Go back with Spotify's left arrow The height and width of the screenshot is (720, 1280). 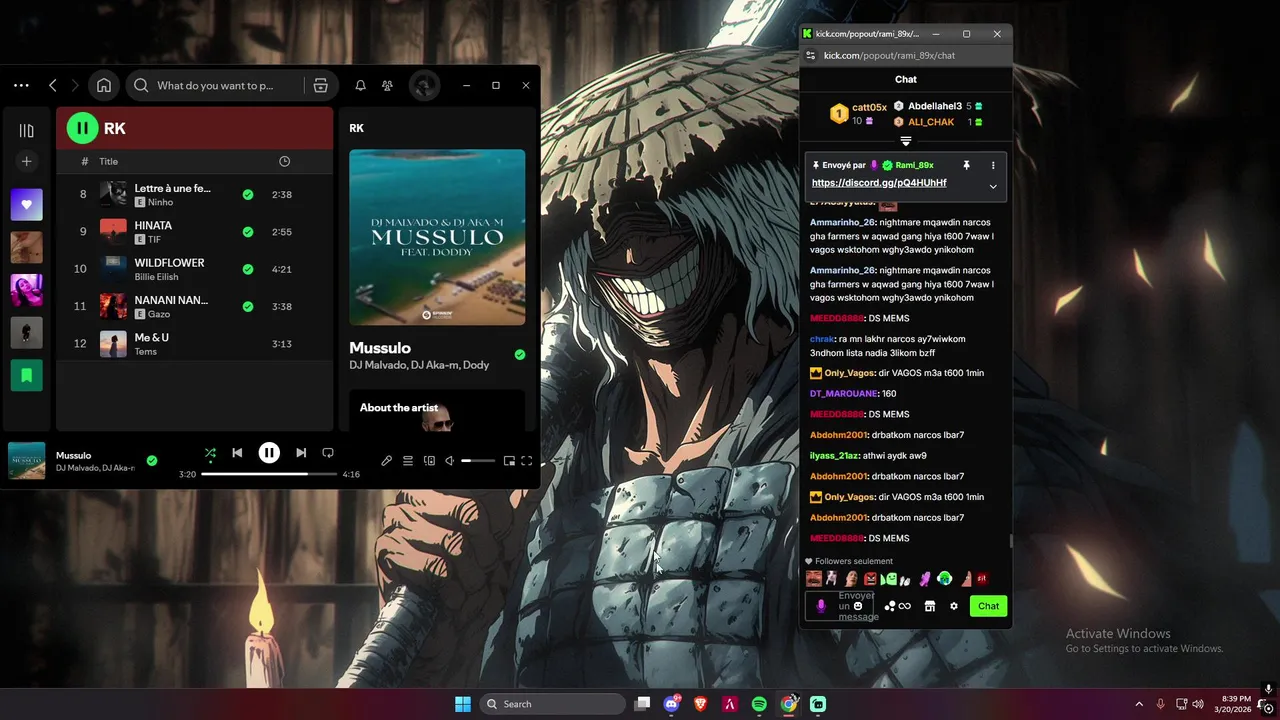pyautogui.click(x=53, y=85)
